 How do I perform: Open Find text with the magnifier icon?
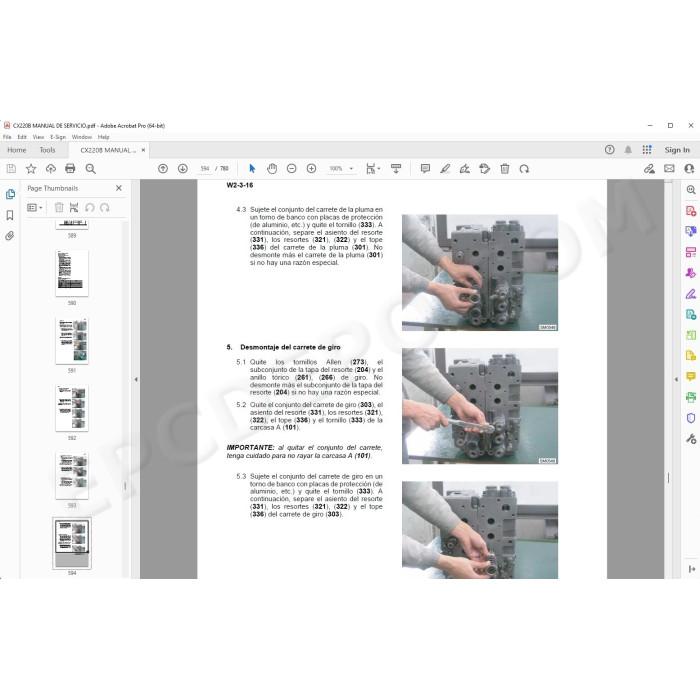91,169
